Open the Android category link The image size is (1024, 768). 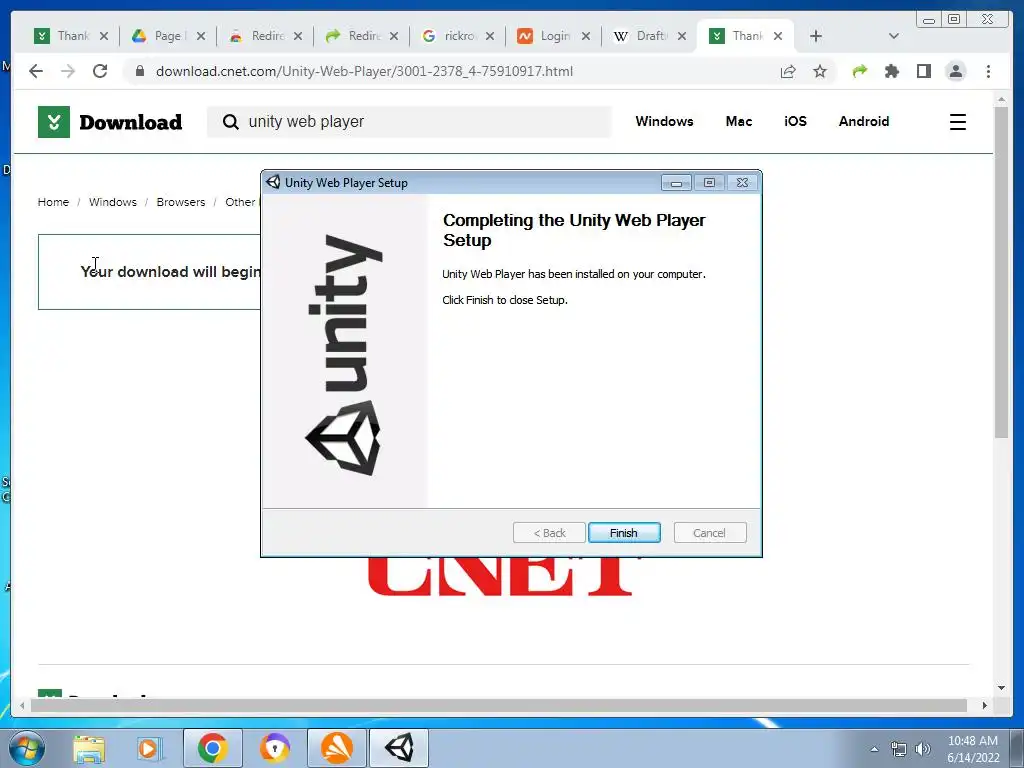point(864,121)
